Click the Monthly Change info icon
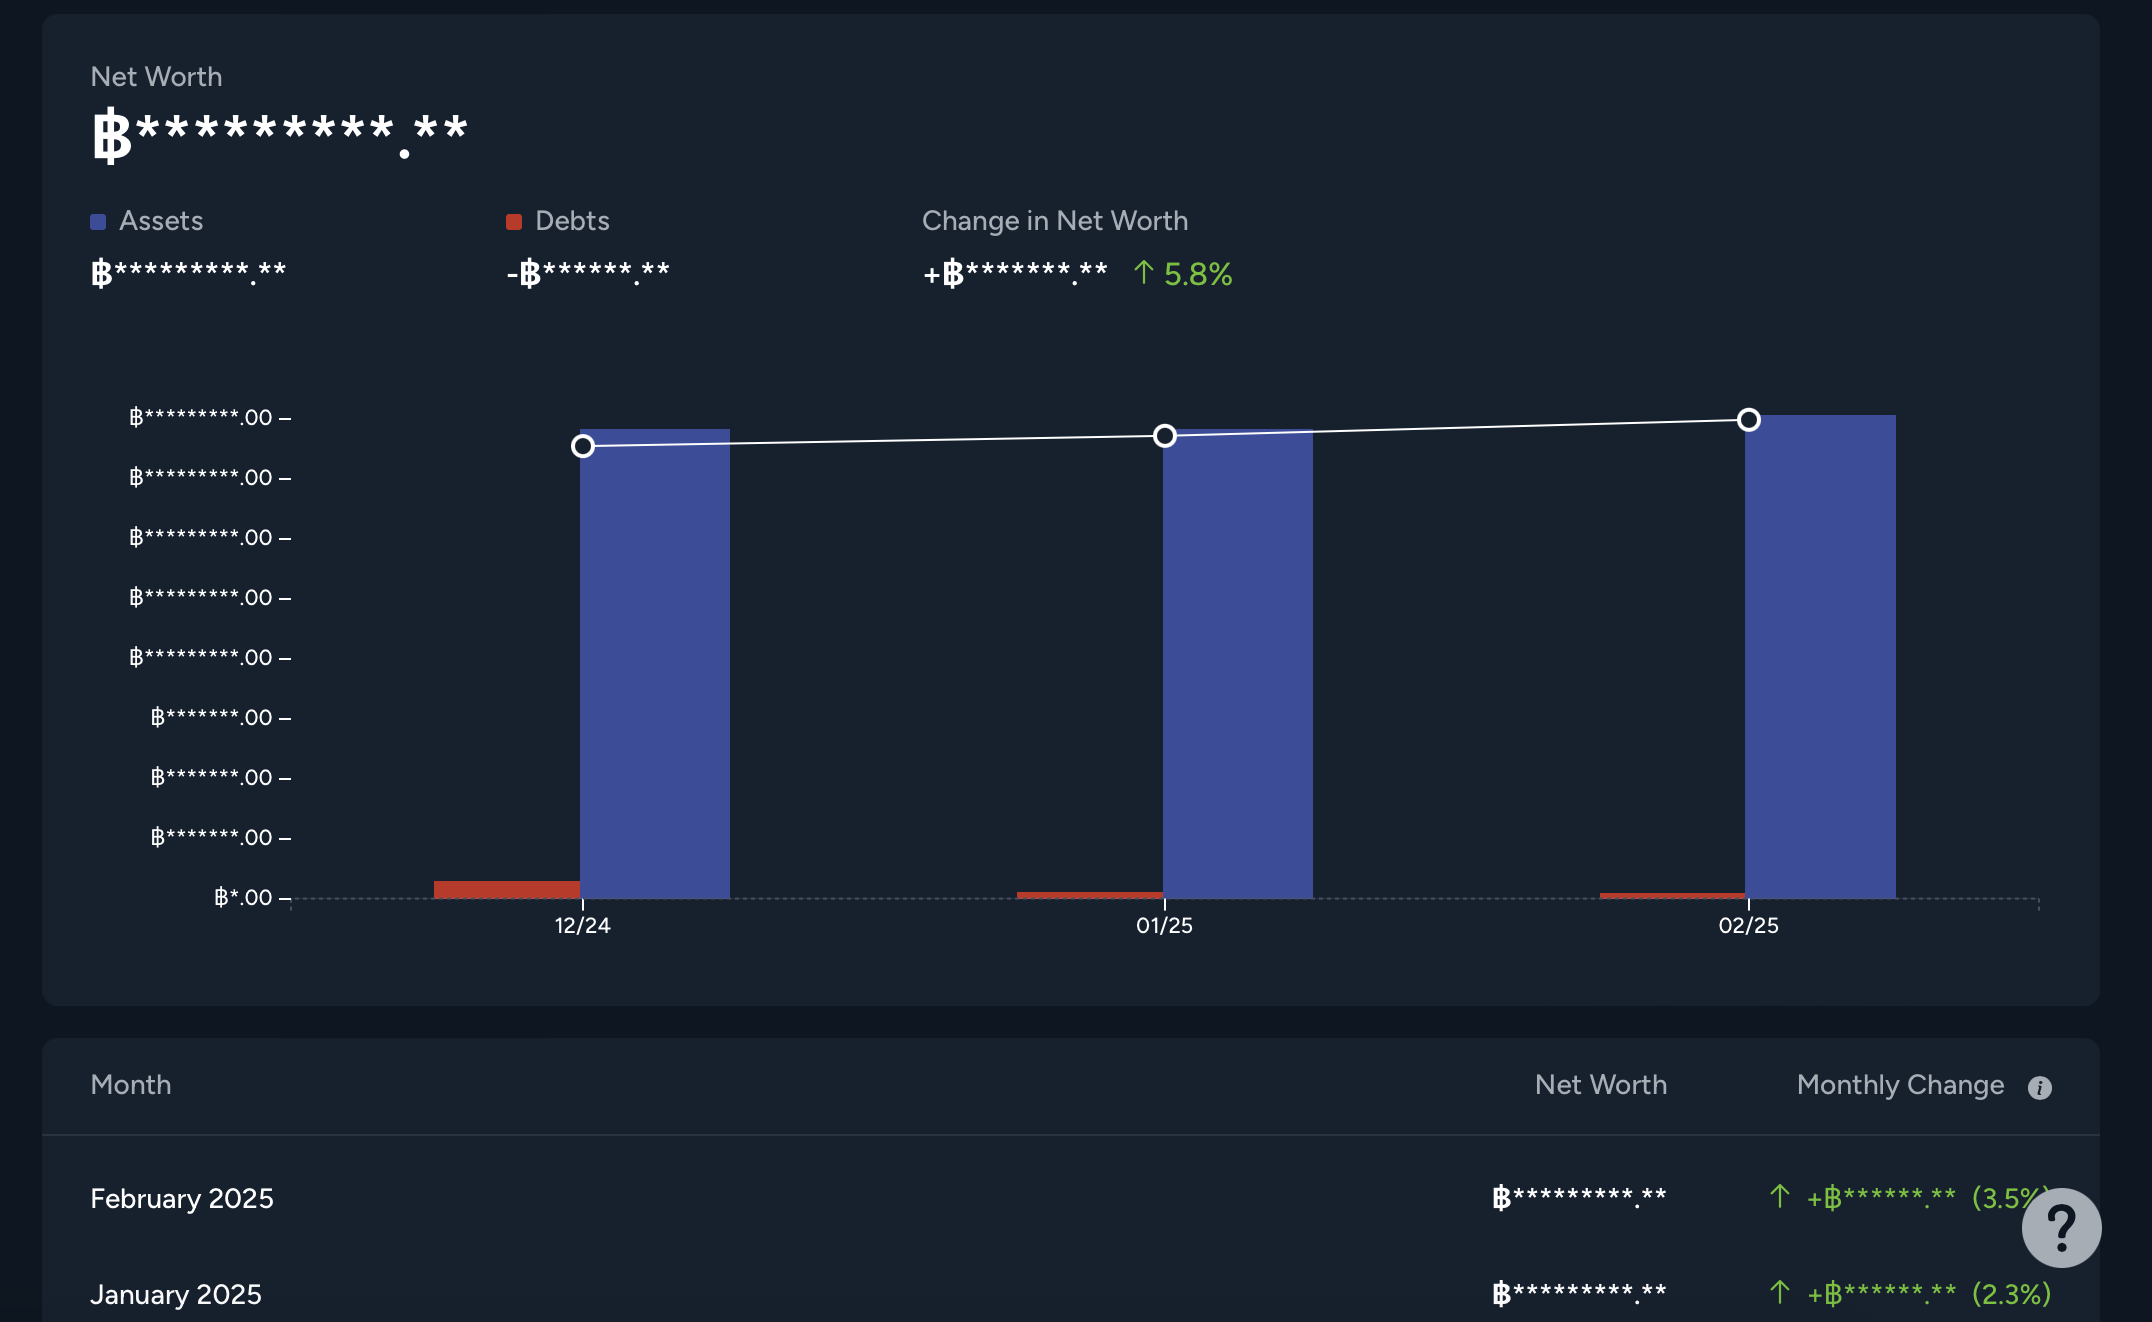The width and height of the screenshot is (2152, 1322). [2039, 1088]
